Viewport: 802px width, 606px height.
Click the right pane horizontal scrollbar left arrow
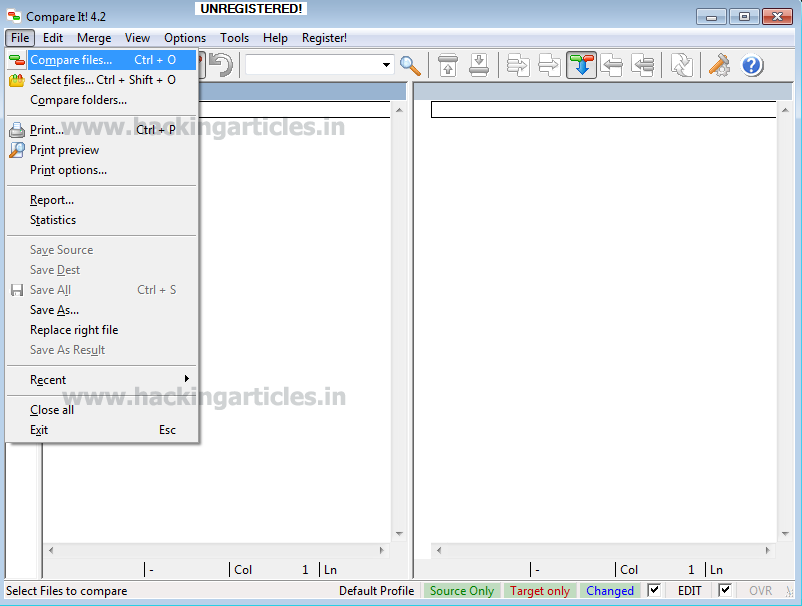(439, 550)
